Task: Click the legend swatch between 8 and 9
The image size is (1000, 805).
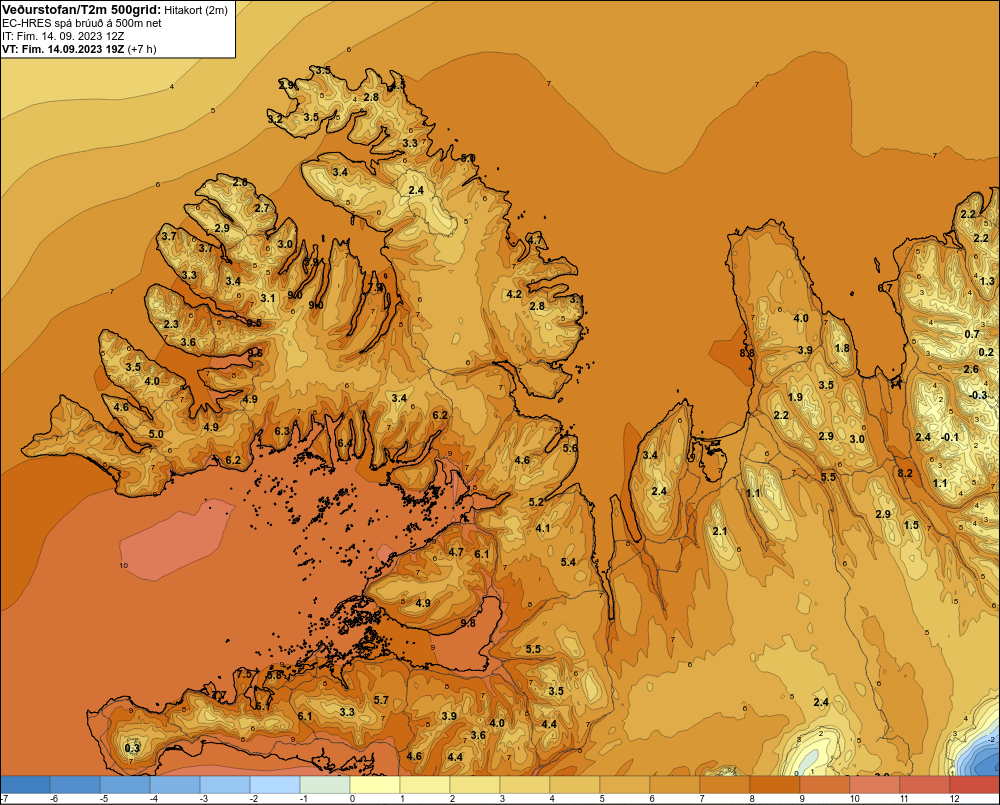Action: (775, 785)
